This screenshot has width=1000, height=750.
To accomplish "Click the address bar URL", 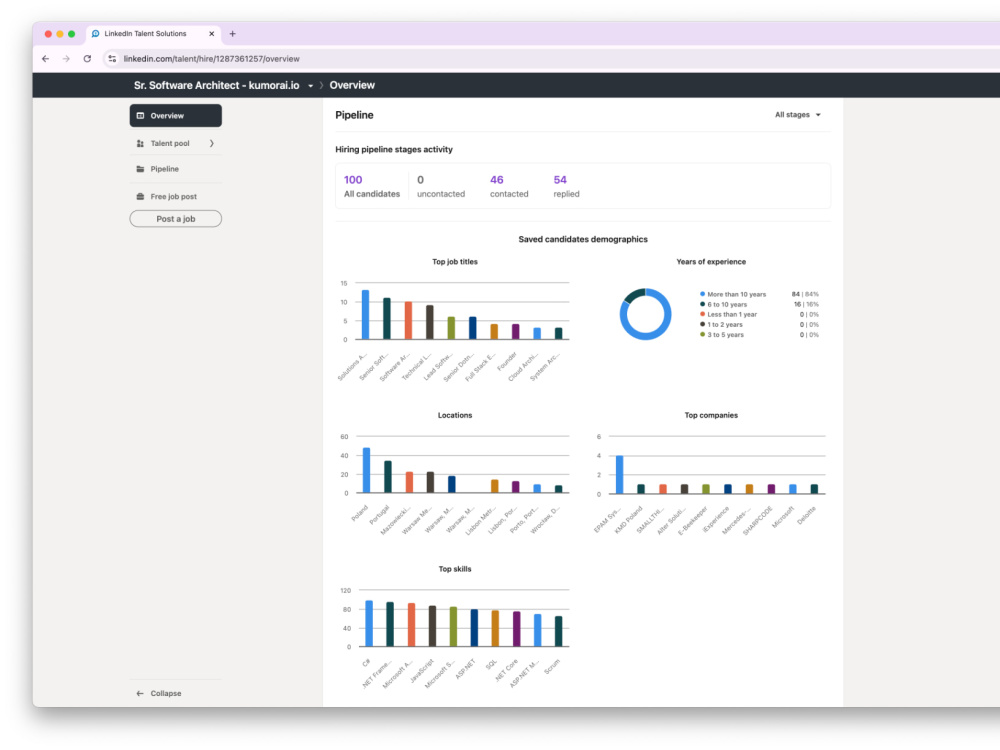I will tap(211, 59).
